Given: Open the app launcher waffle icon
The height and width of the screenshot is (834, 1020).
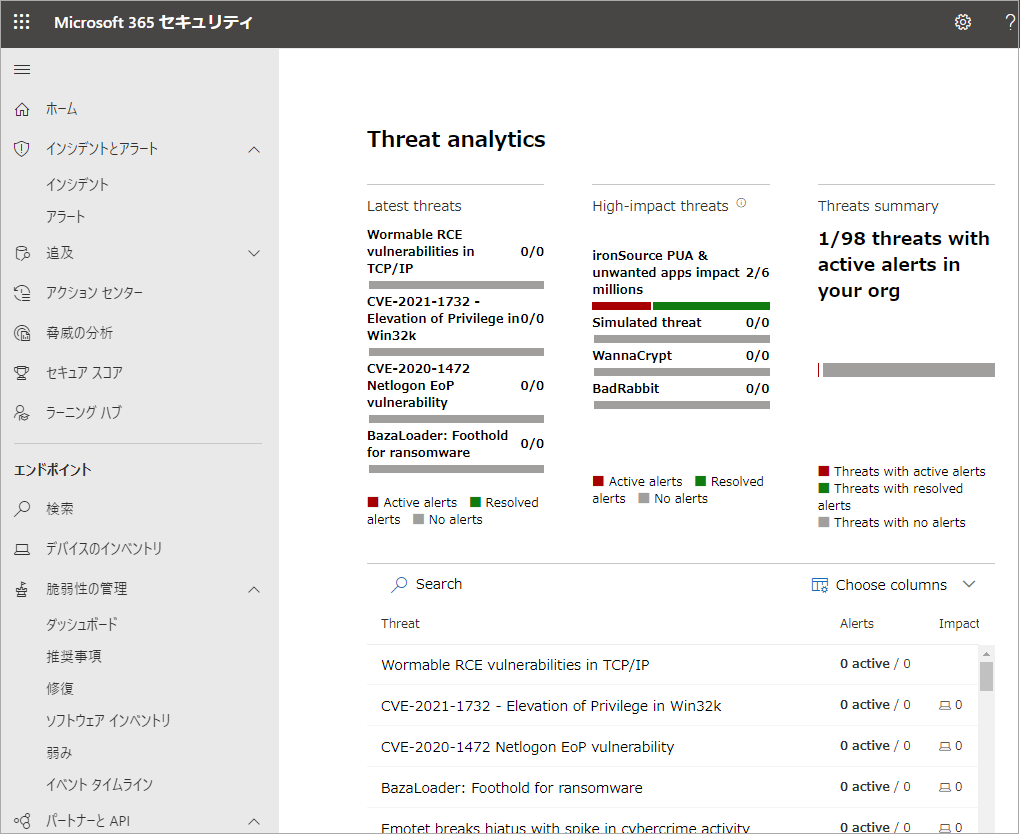Looking at the screenshot, I should 21,22.
